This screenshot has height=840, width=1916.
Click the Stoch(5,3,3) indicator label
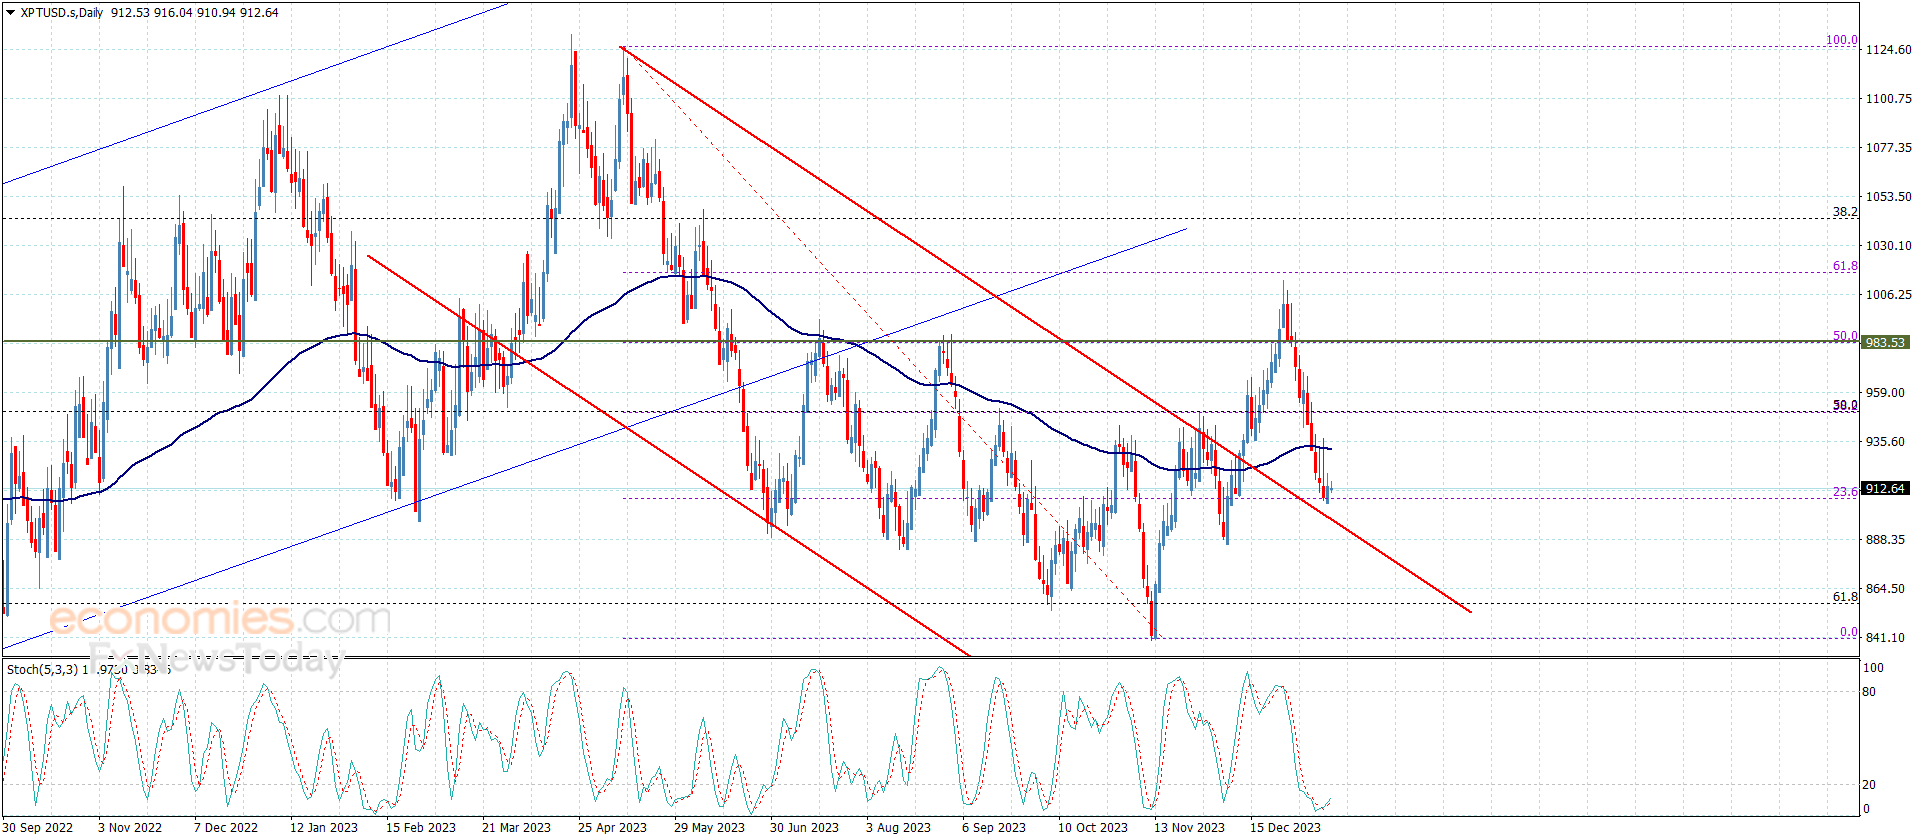[41, 669]
